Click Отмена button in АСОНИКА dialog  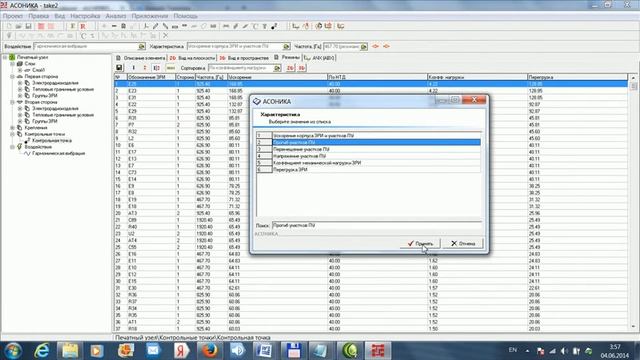pyautogui.click(x=463, y=243)
